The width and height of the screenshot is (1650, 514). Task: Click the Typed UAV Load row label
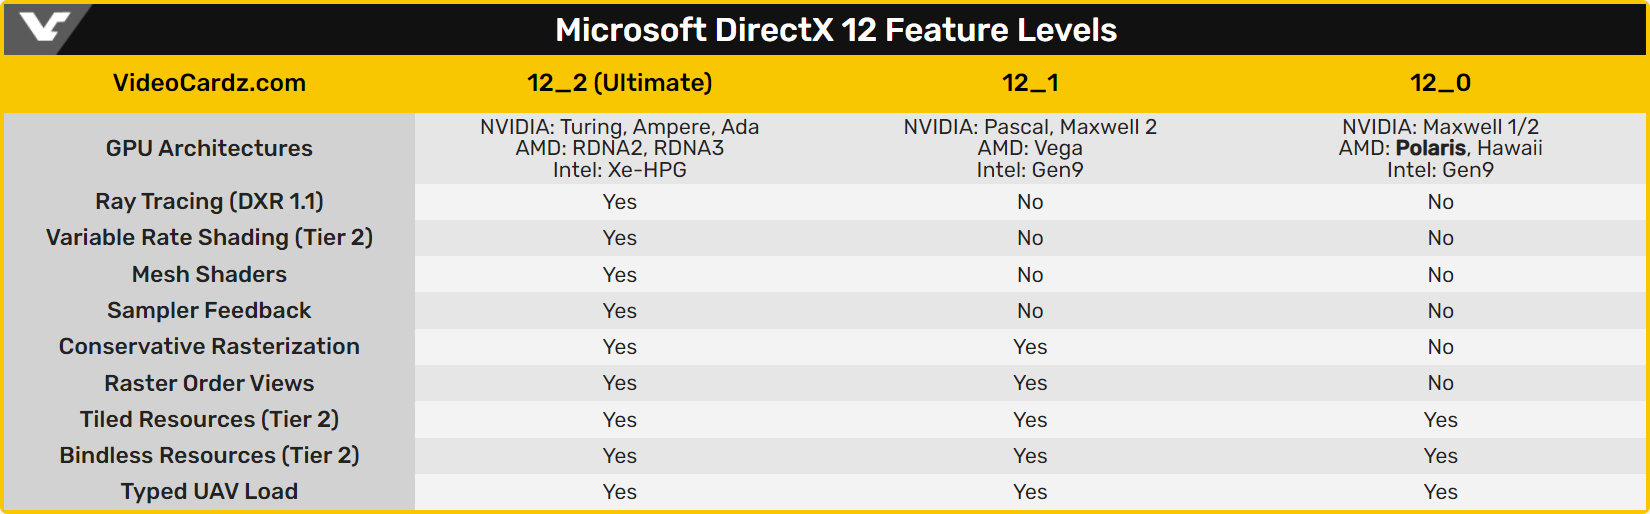pyautogui.click(x=209, y=491)
